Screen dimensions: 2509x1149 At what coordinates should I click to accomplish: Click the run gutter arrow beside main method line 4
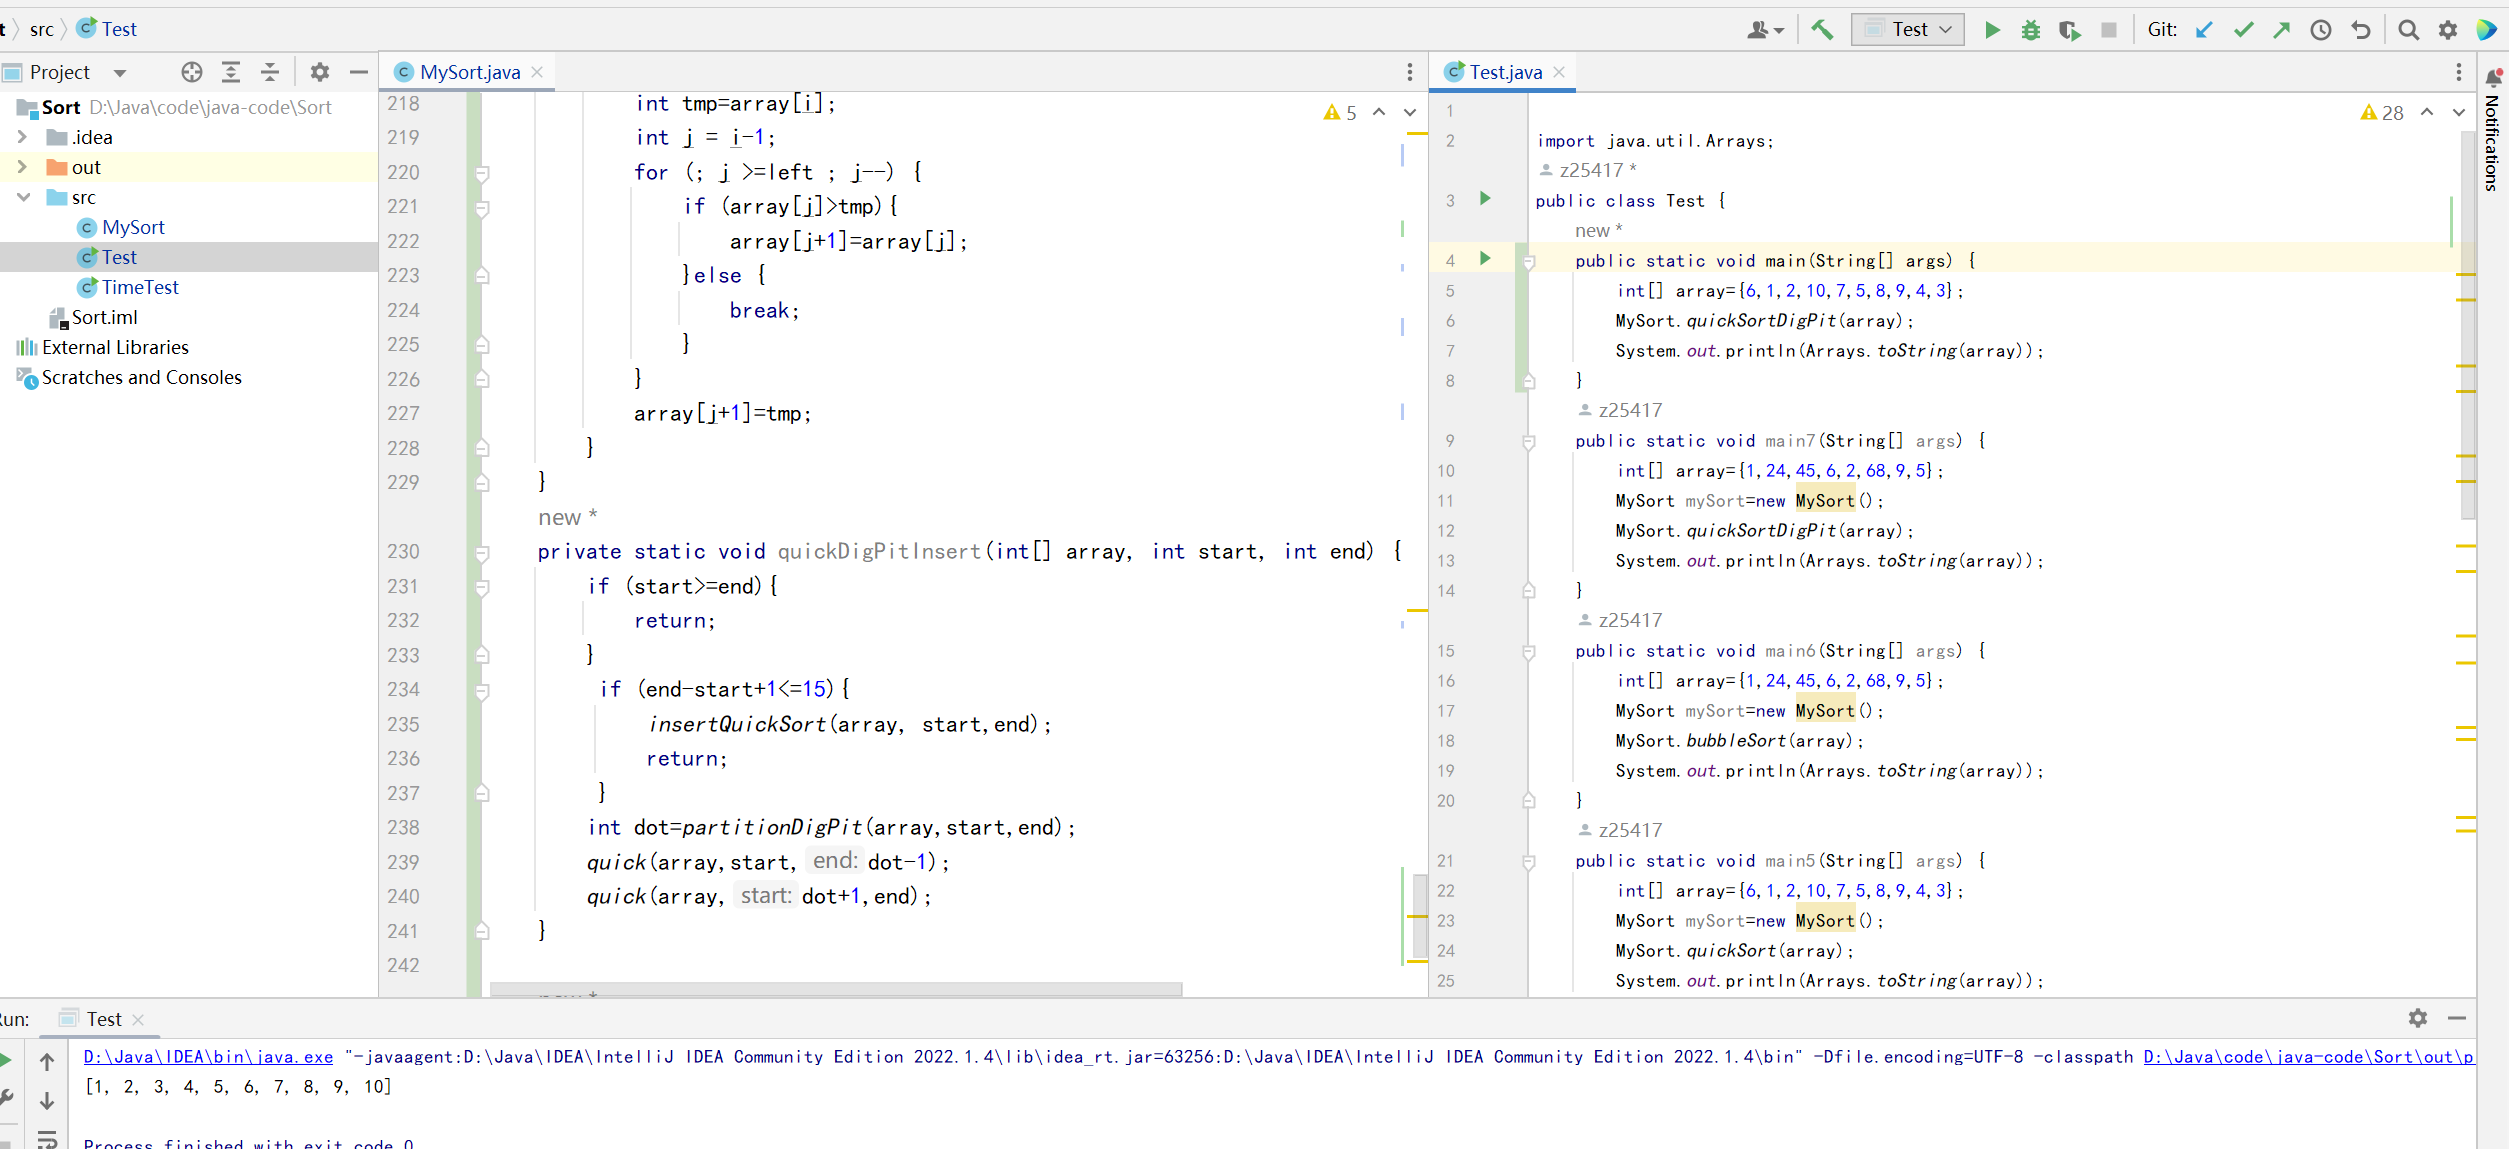tap(1485, 259)
